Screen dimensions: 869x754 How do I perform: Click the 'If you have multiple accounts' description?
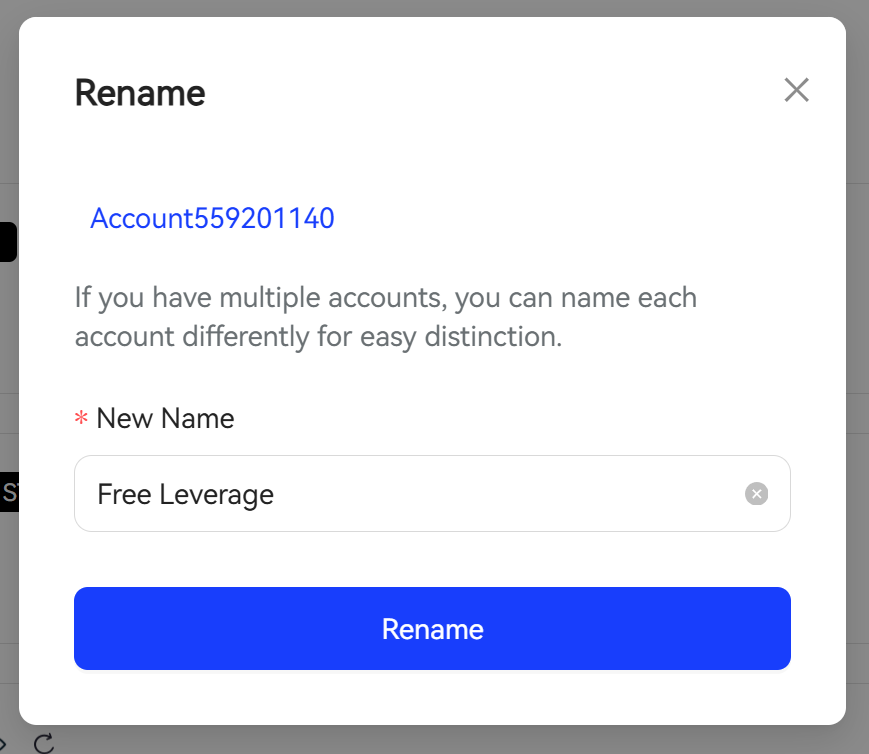pos(386,298)
